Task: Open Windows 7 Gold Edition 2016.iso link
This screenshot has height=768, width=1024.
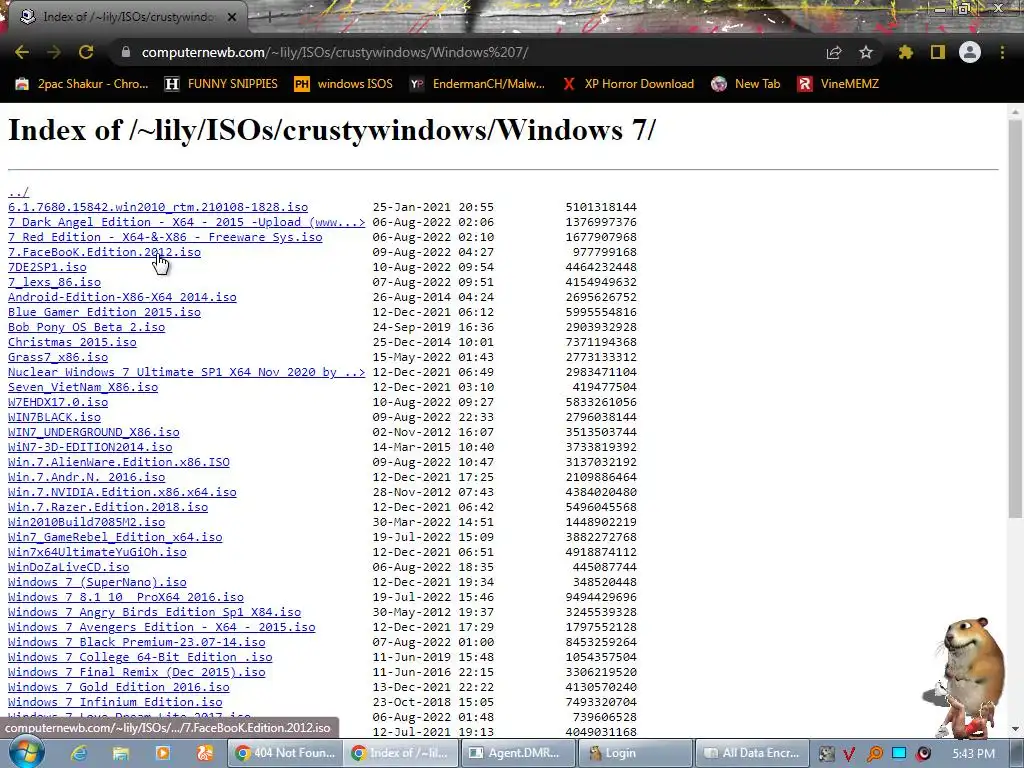Action: [119, 688]
